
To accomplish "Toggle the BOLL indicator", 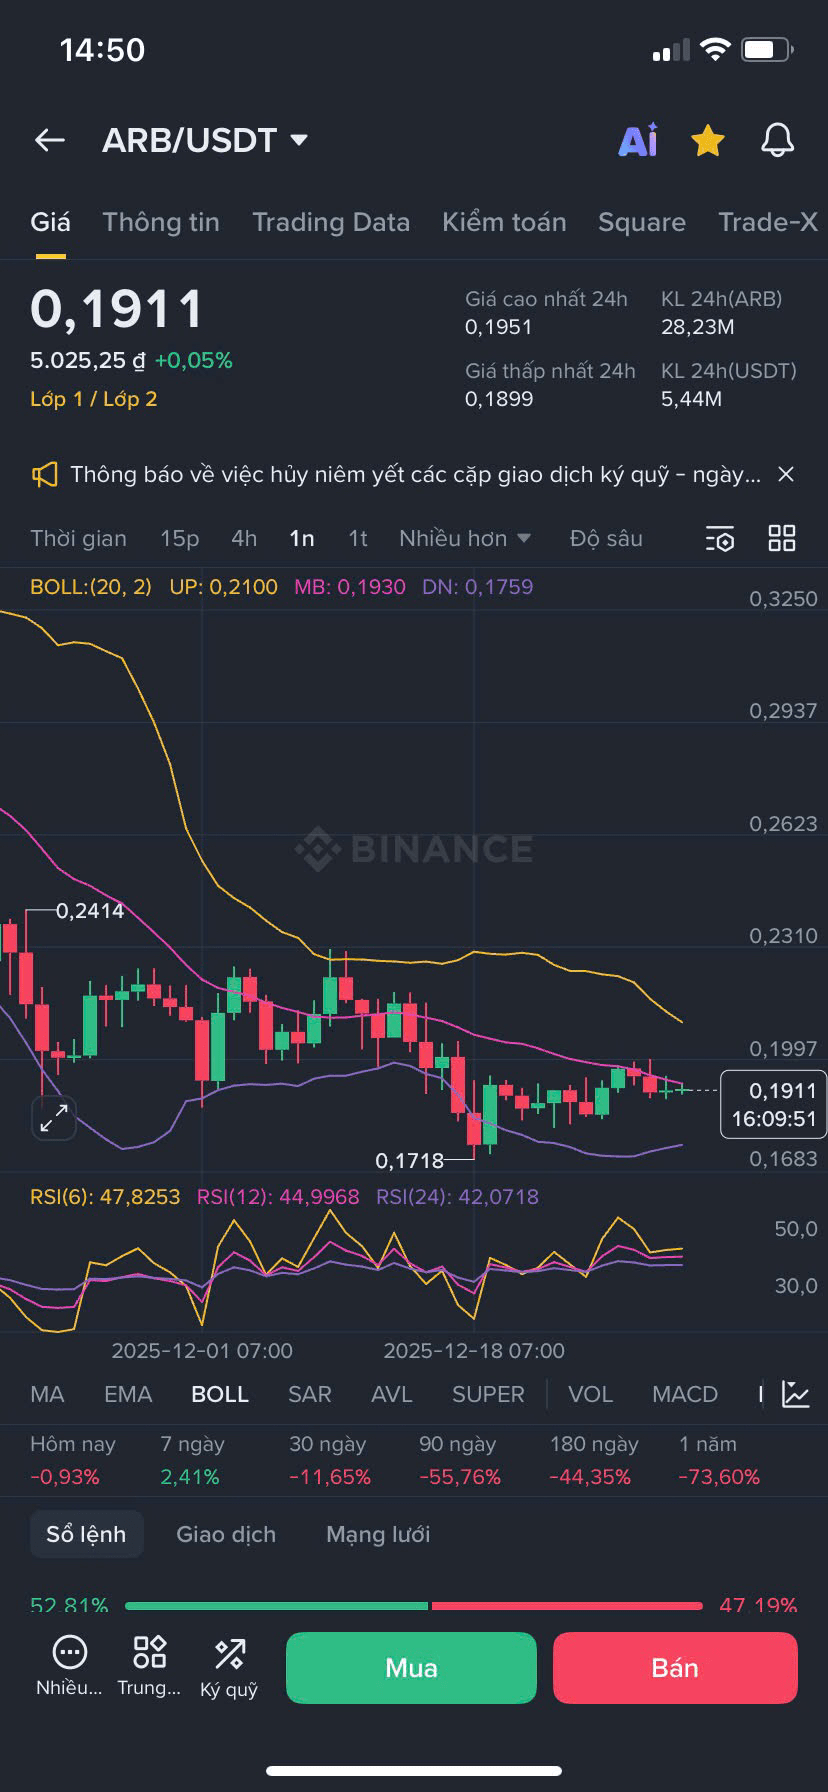I will (x=220, y=1395).
